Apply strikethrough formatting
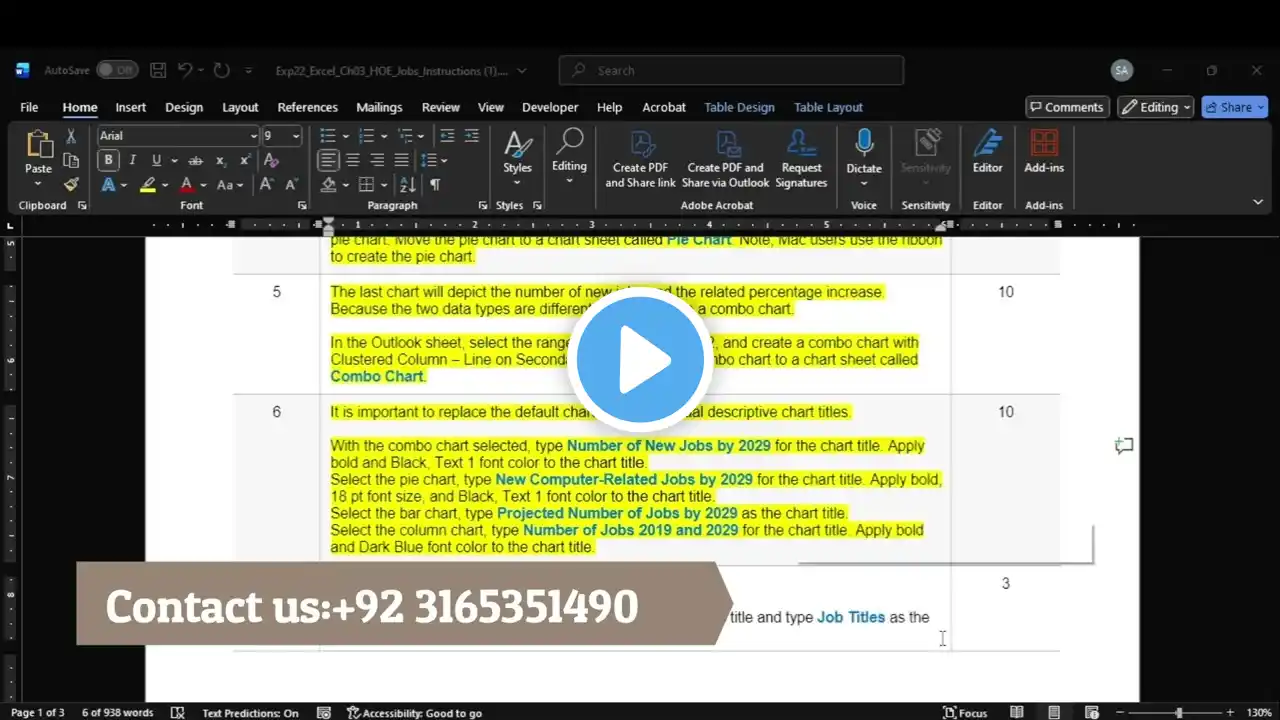 pos(196,160)
